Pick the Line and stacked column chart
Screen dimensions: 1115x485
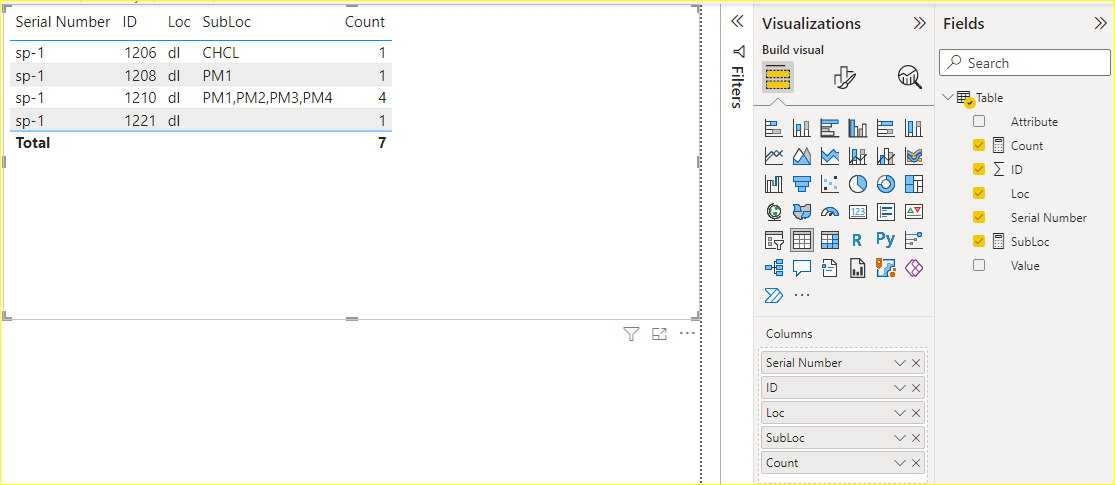click(x=858, y=156)
